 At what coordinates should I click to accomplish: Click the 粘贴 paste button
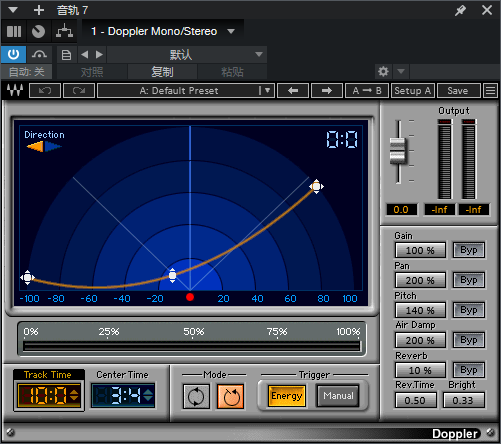pyautogui.click(x=232, y=72)
